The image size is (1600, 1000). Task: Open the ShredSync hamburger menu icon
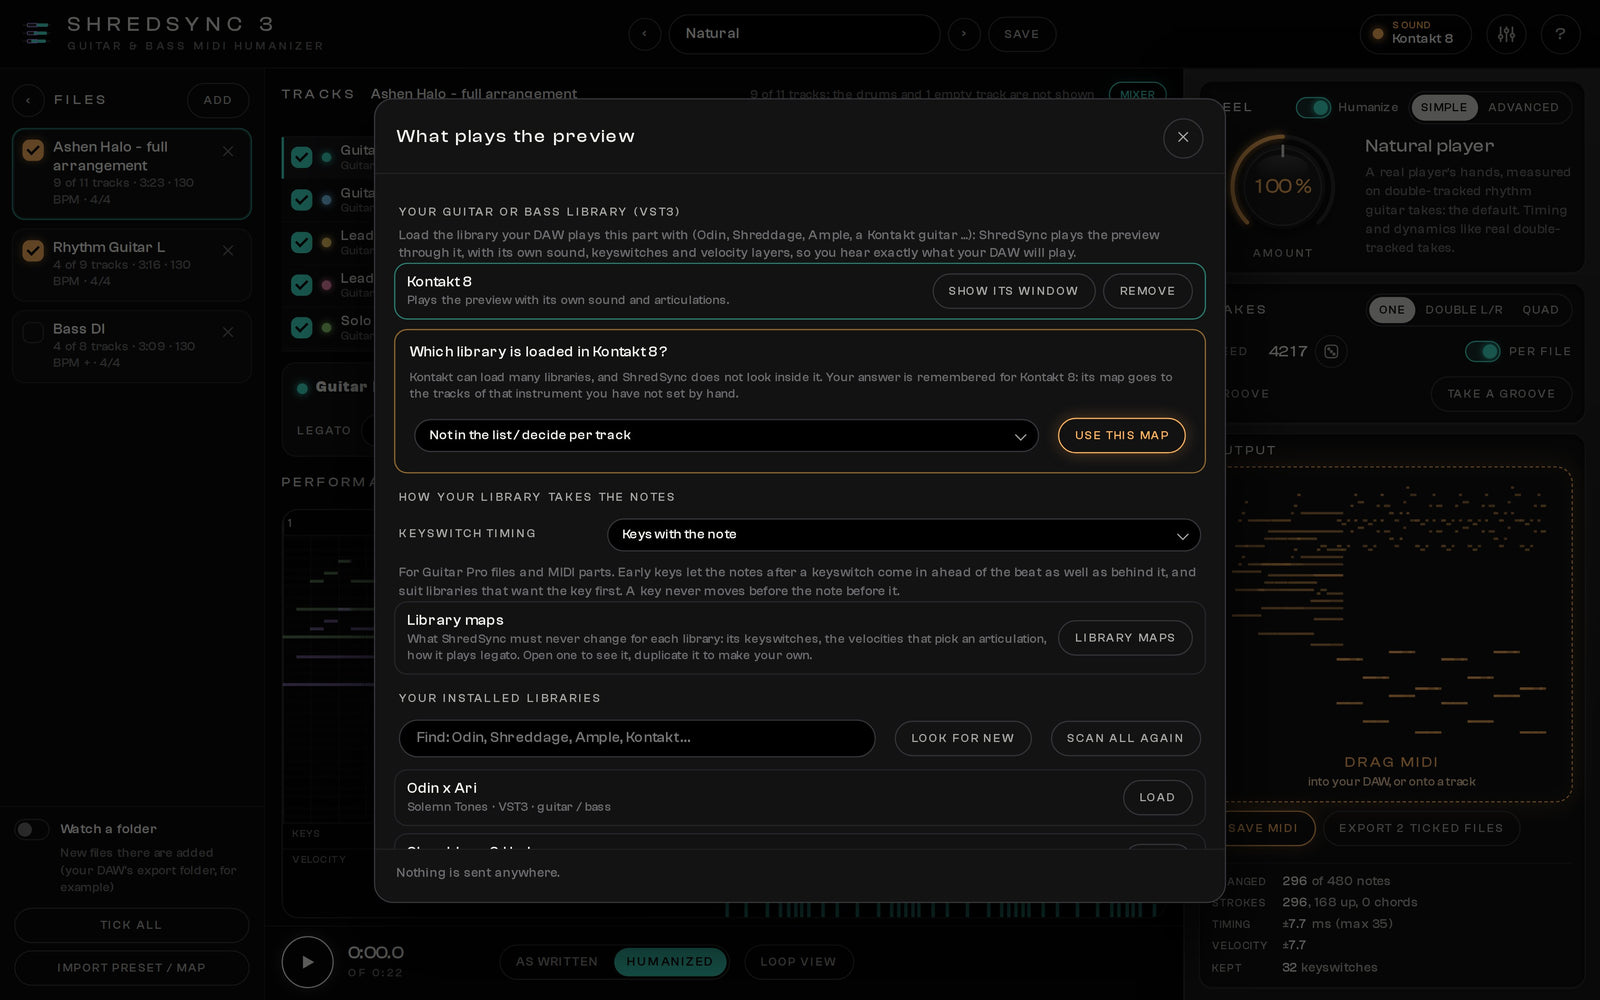coord(37,34)
